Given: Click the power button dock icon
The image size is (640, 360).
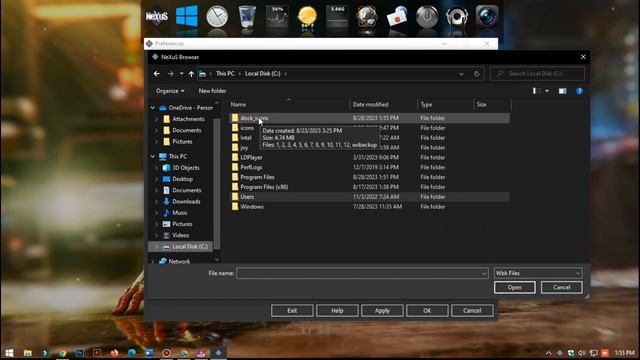Looking at the screenshot, I should click(427, 17).
